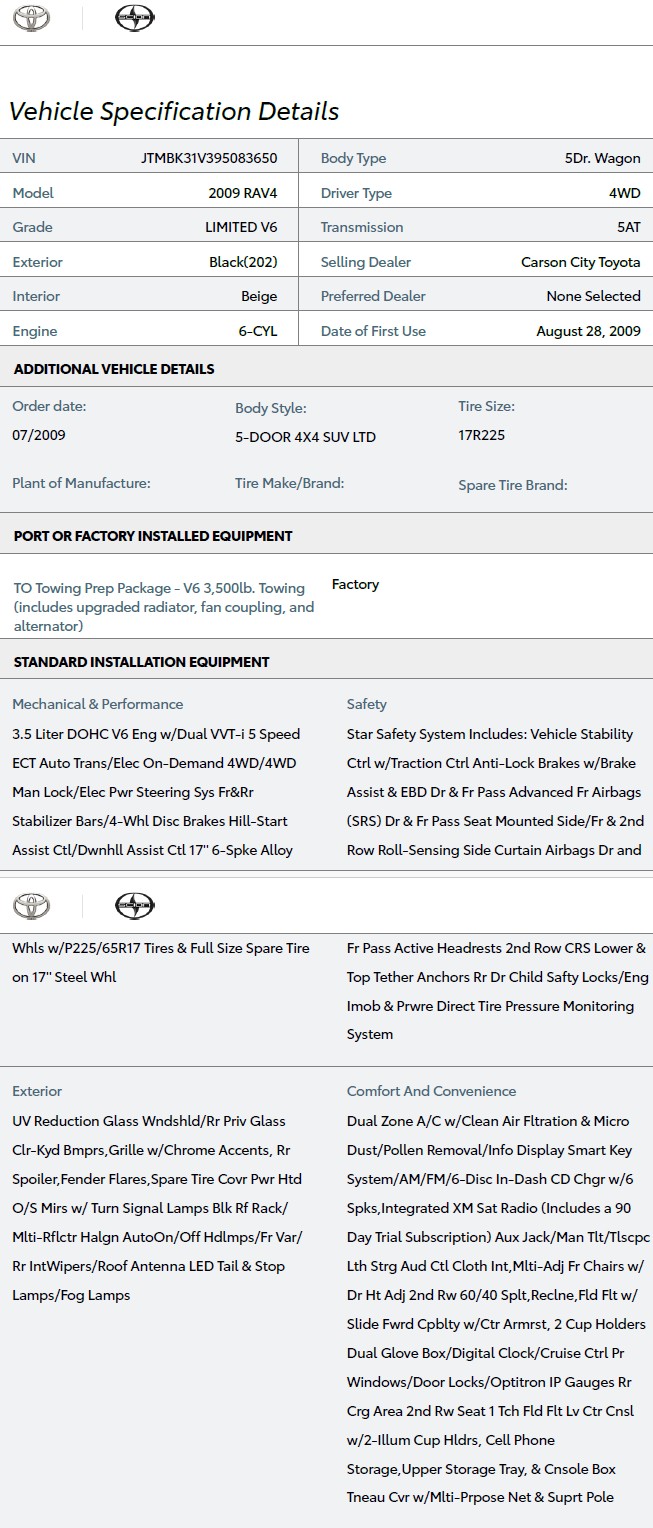This screenshot has height=1528, width=653.
Task: Select the interior value Beige
Action: (x=259, y=296)
